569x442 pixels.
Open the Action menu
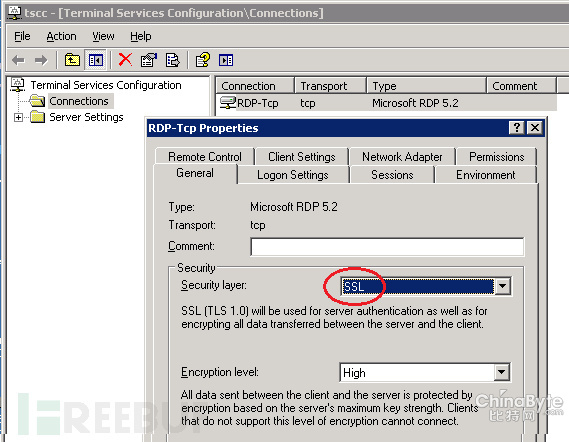coord(61,36)
